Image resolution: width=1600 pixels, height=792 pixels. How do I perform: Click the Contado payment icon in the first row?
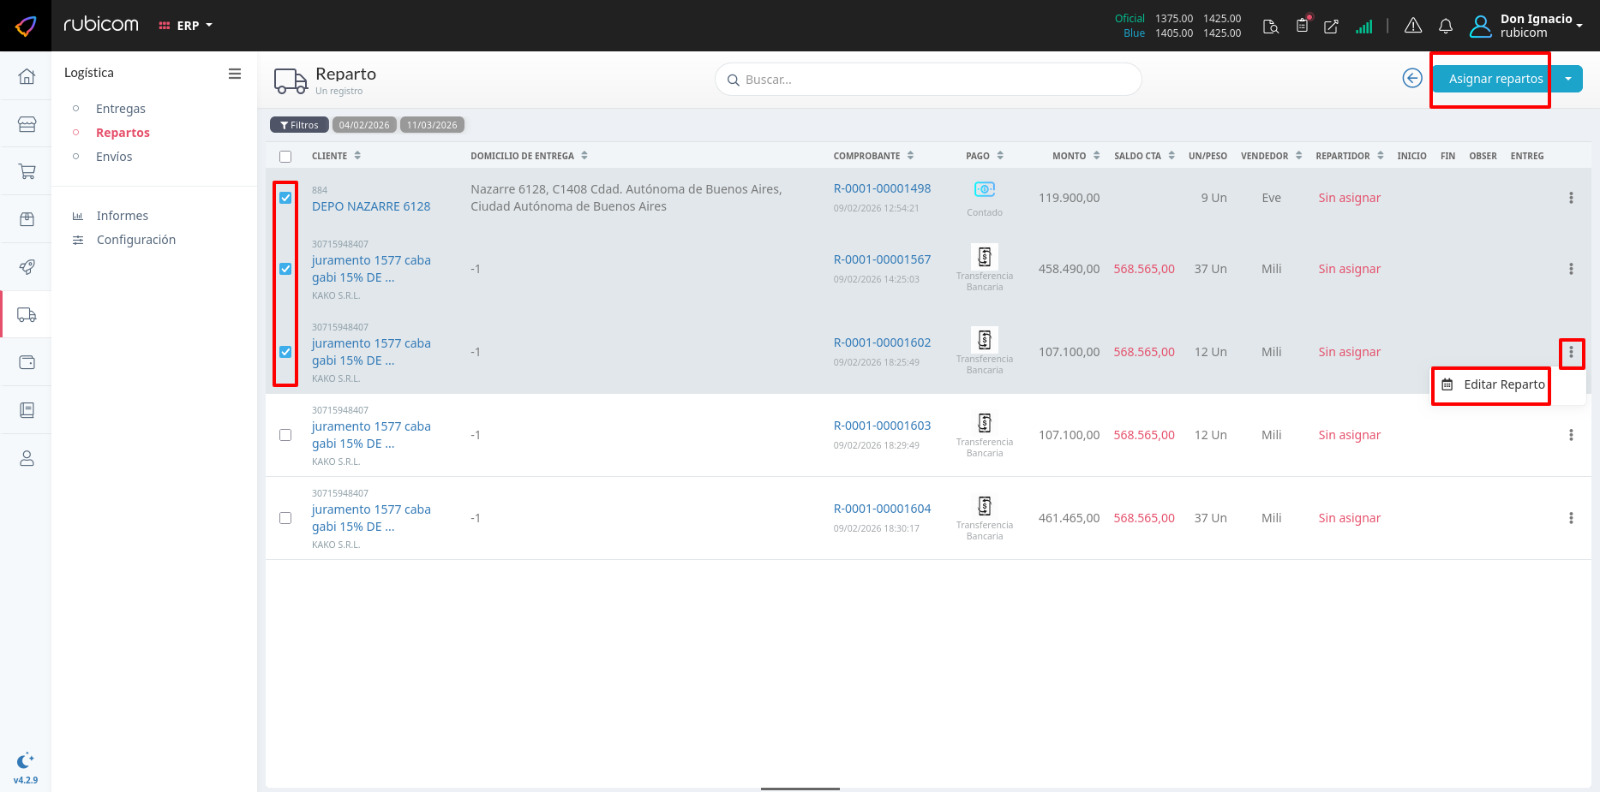(984, 189)
